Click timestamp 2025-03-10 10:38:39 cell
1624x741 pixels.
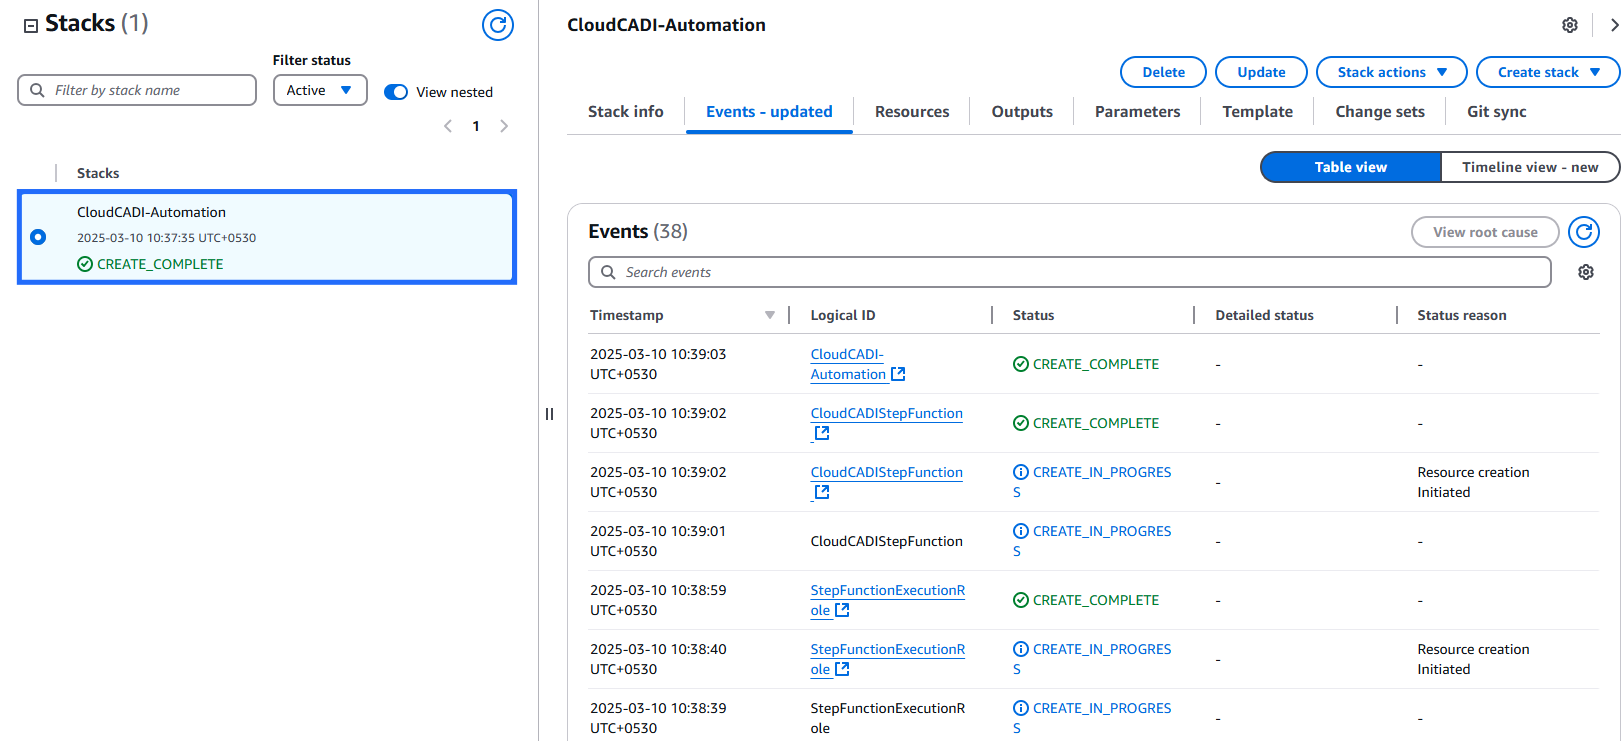[658, 718]
